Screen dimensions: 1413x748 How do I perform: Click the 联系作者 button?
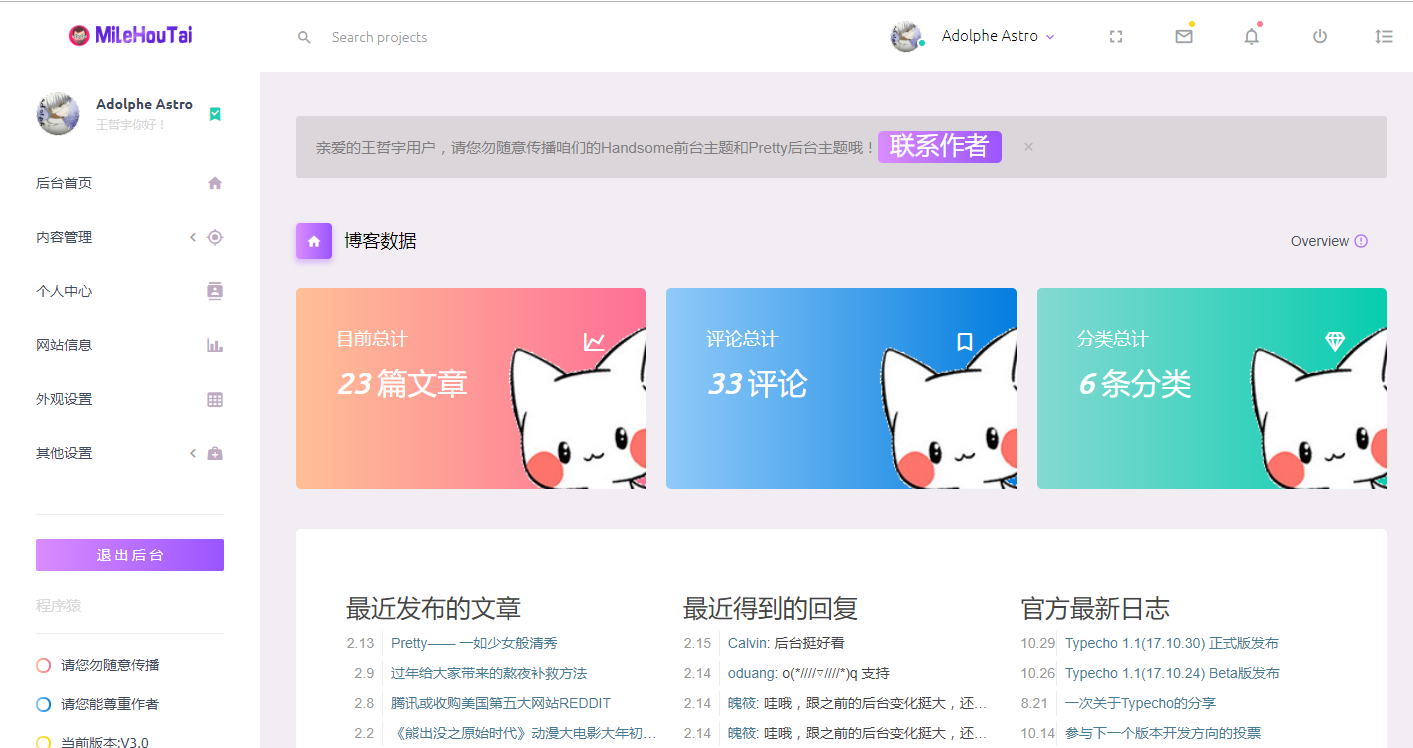coord(940,146)
